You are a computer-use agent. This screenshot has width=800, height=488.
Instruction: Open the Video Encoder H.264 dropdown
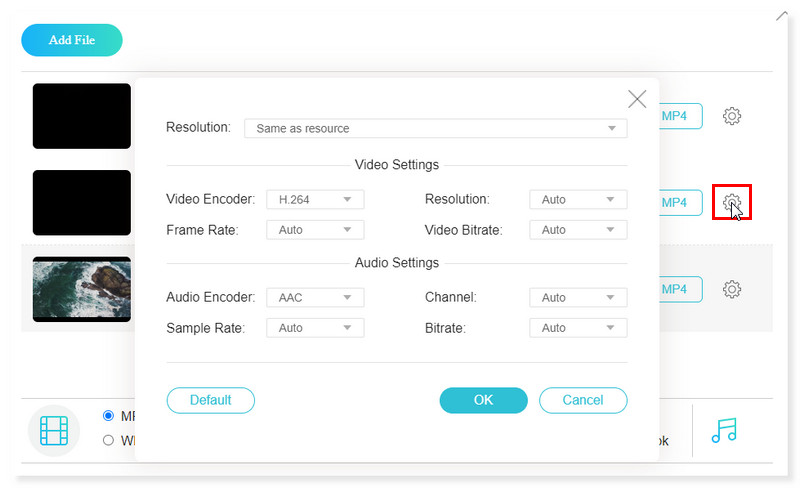click(315, 200)
